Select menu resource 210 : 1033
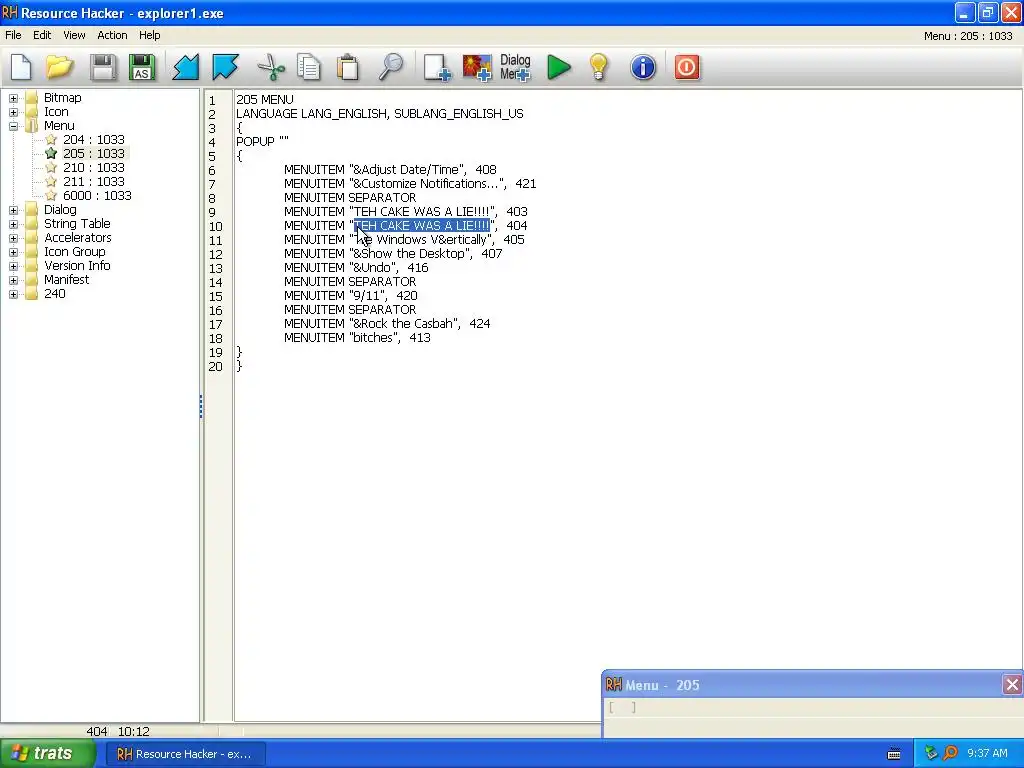The height and width of the screenshot is (768, 1024). click(93, 168)
